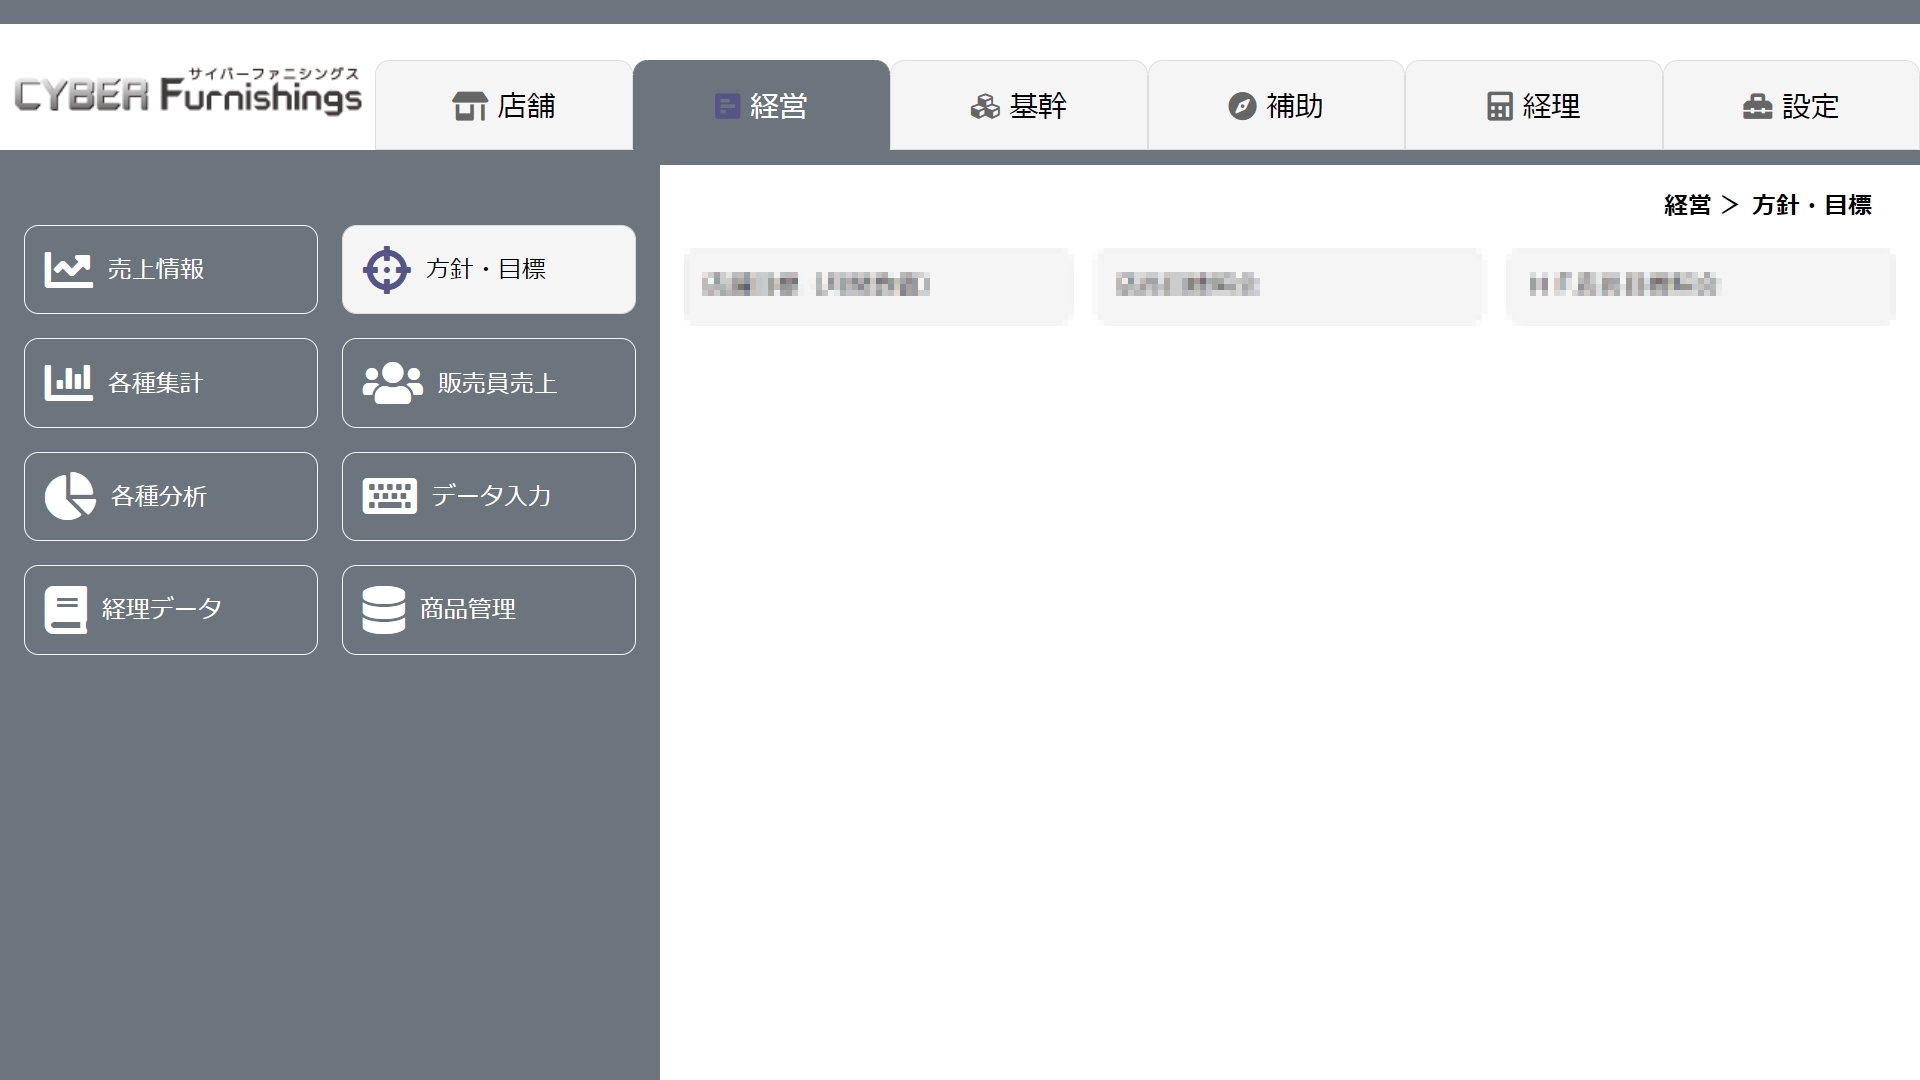Click the cubes icon on 基幹 tab
Image resolution: width=1920 pixels, height=1080 pixels.
tap(985, 106)
